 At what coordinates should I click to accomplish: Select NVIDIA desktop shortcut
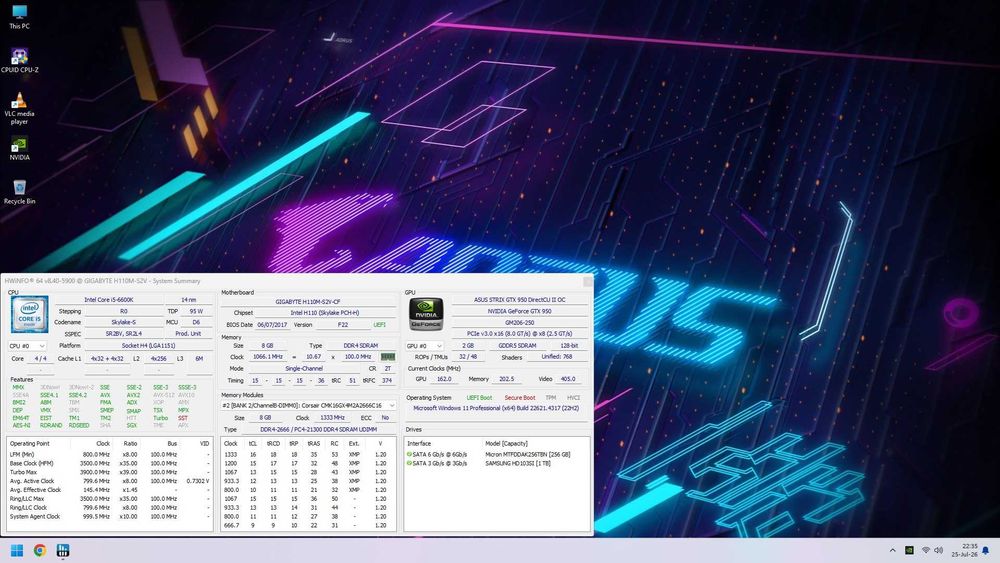19,148
